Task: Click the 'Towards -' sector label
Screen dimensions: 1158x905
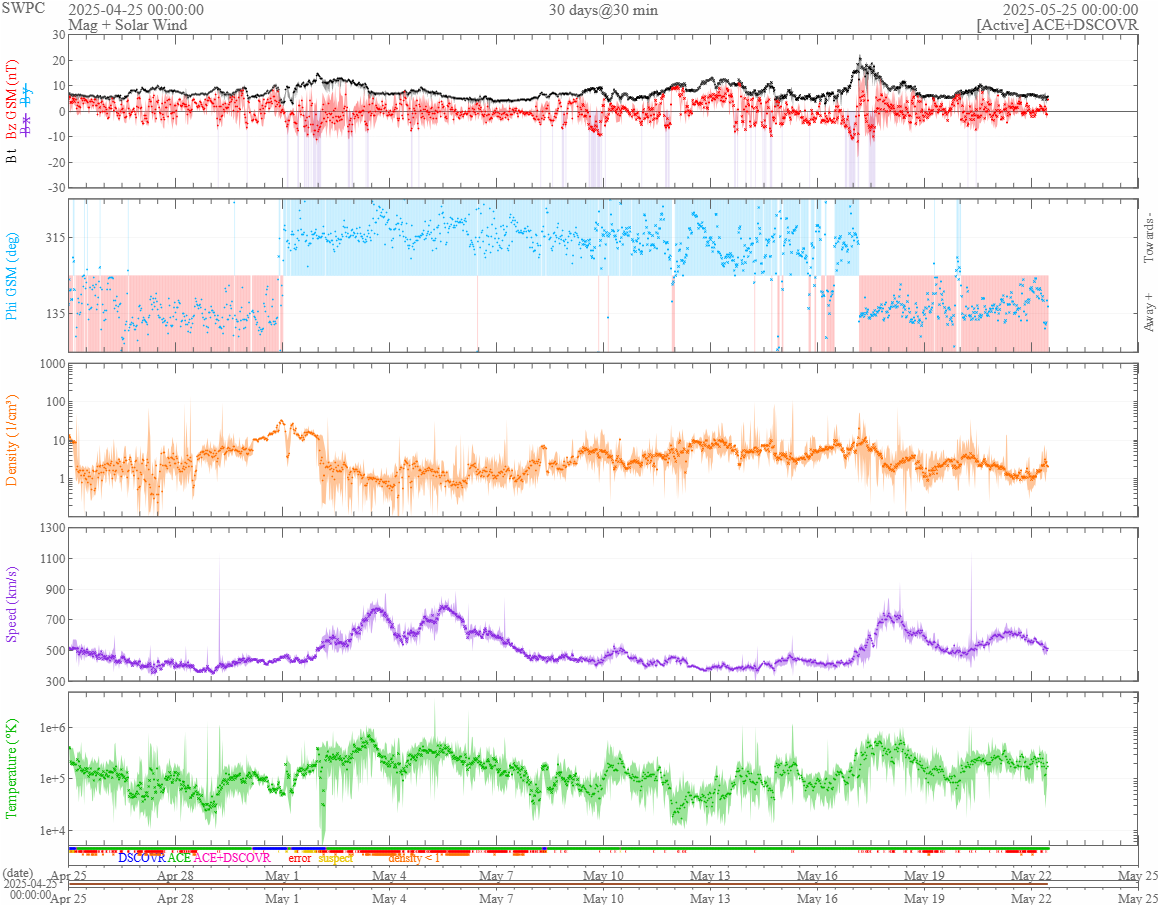Action: click(1148, 238)
